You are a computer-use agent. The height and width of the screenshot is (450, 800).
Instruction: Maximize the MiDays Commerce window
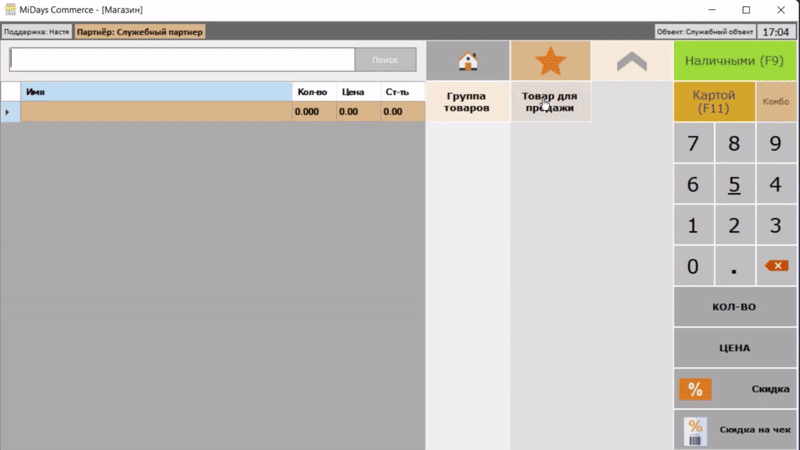746,10
